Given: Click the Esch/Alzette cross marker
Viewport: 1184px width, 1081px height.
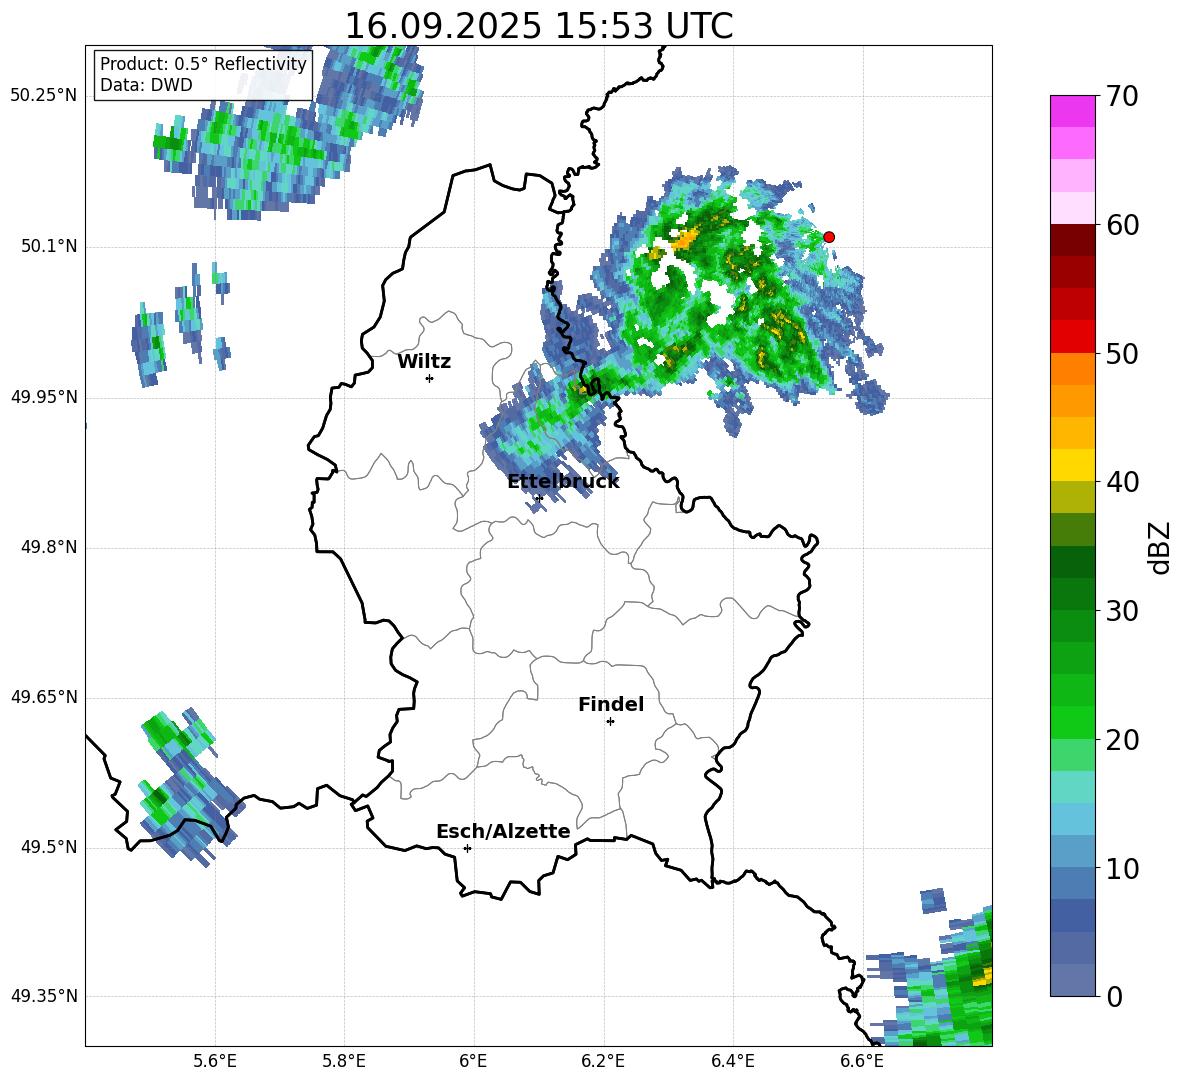Looking at the screenshot, I should tap(467, 848).
